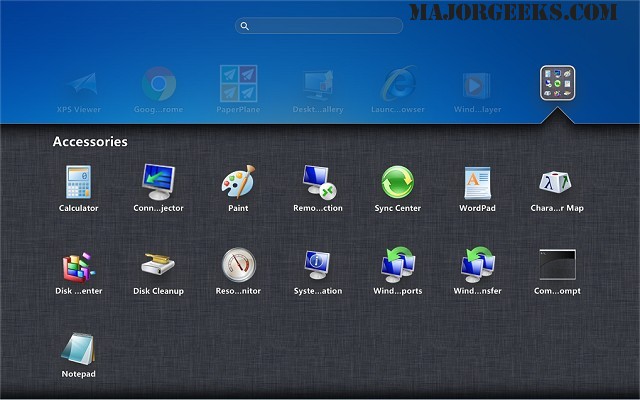
Task: Click the magnifier search icon
Action: 244,26
